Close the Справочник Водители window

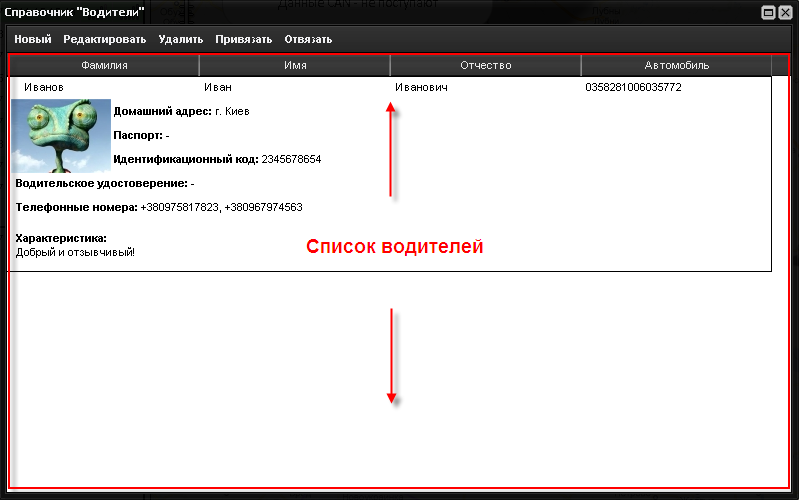coord(785,12)
